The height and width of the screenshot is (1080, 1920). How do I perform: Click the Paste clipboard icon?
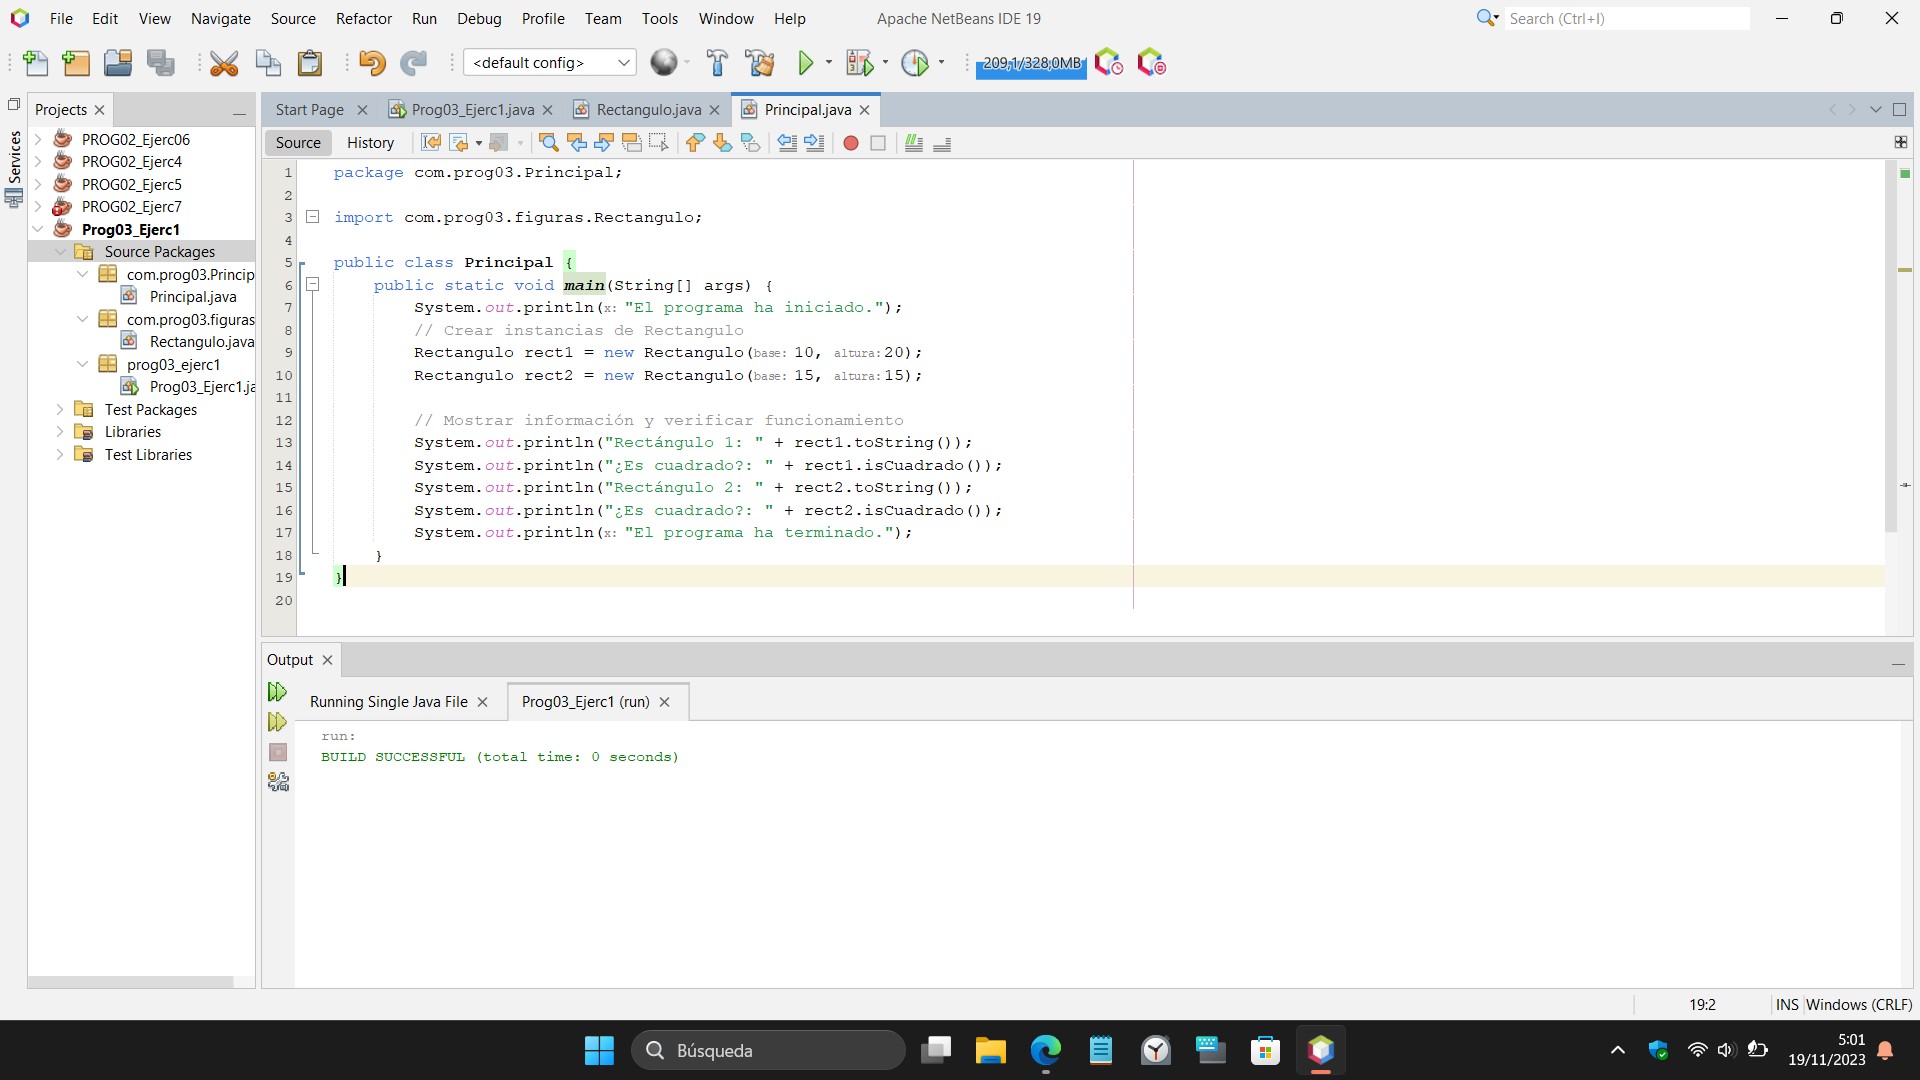click(x=310, y=63)
